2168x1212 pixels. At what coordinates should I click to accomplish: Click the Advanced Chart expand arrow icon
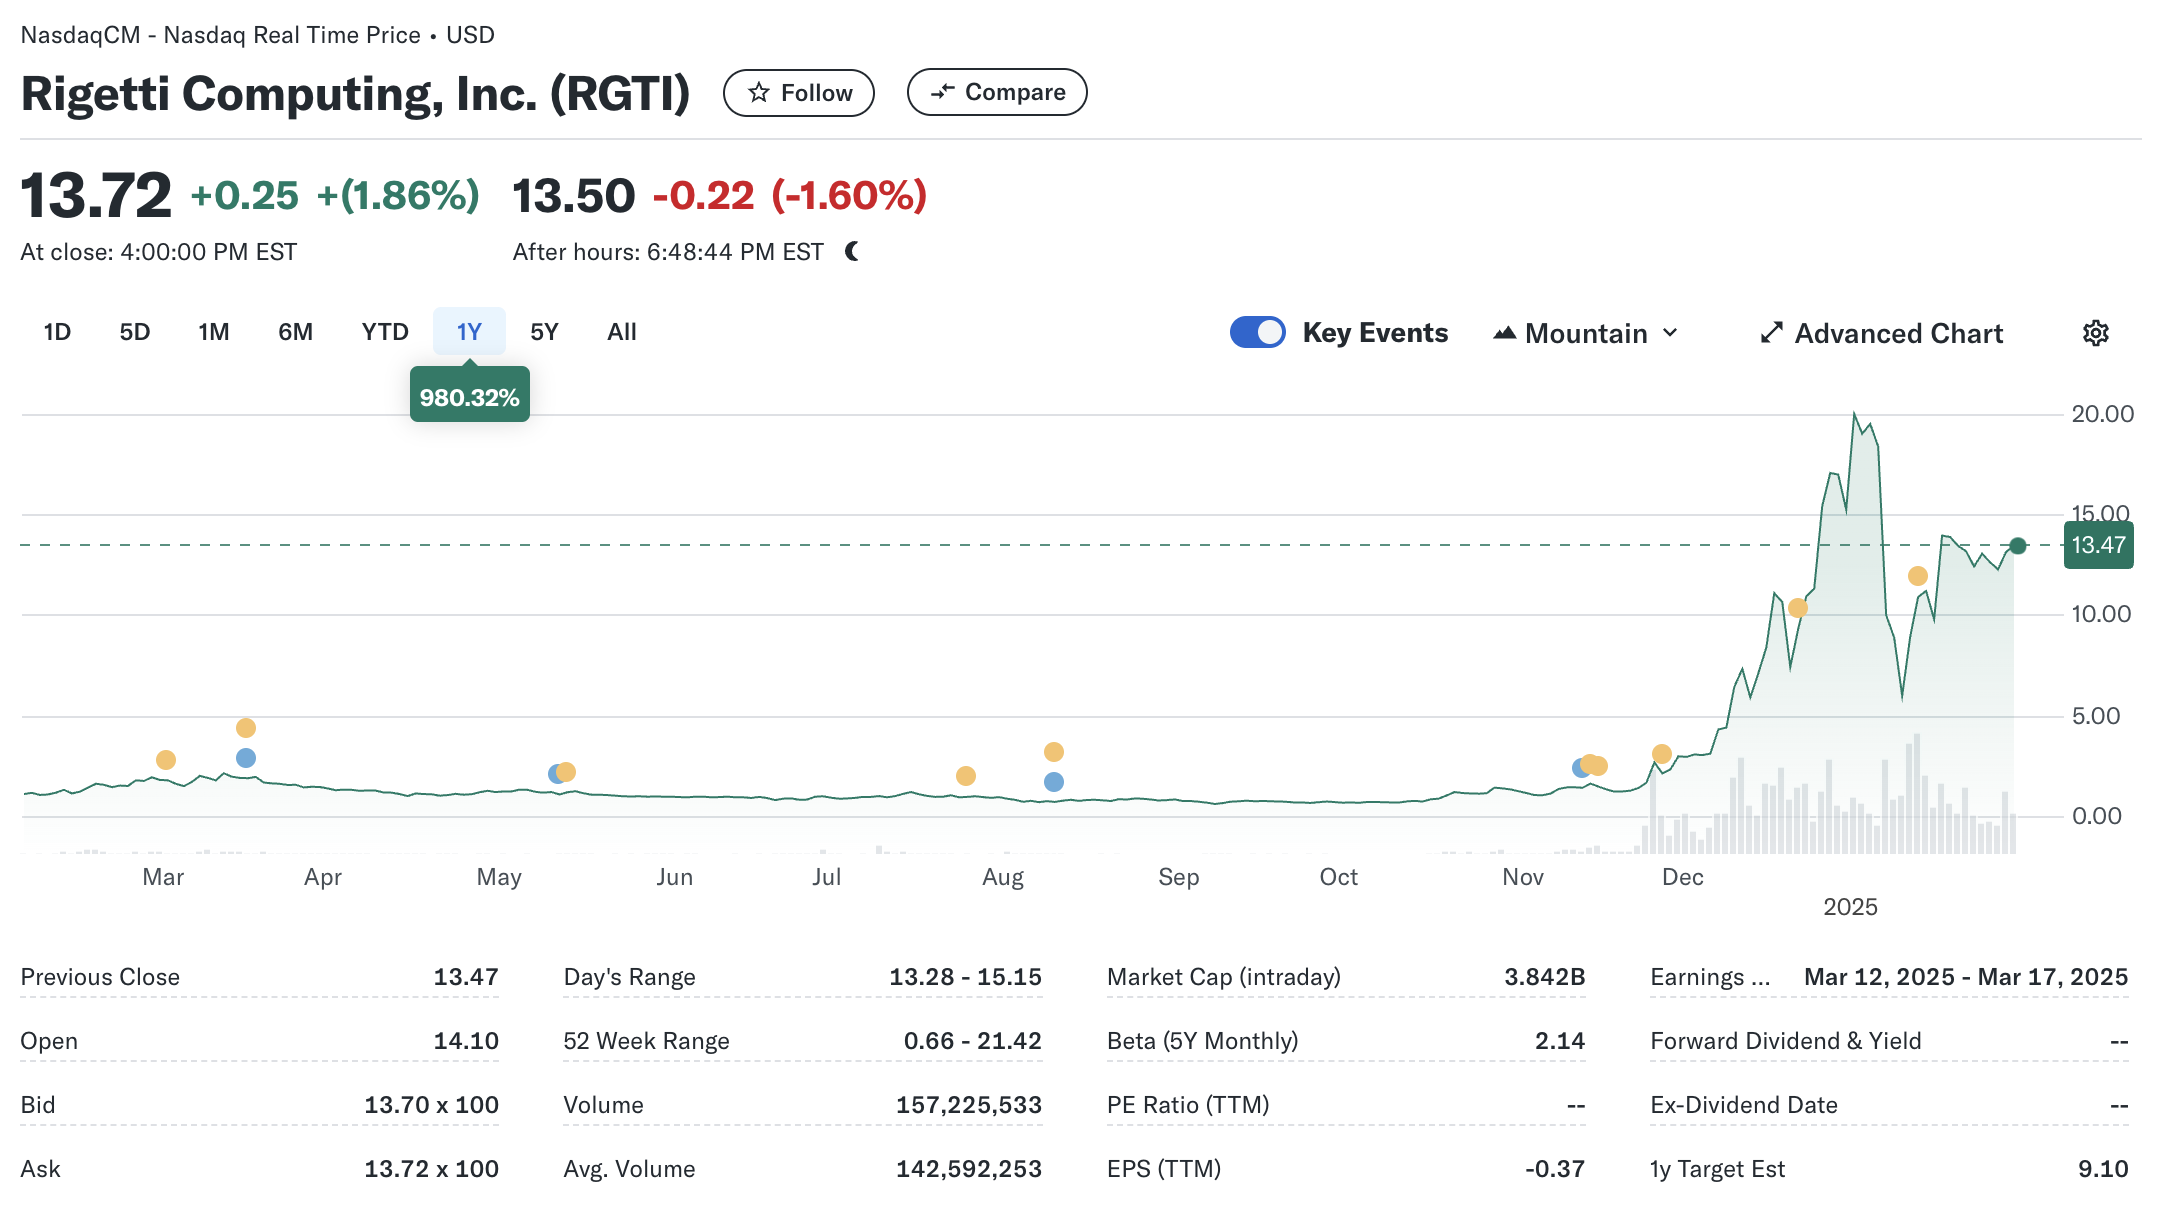[1771, 333]
